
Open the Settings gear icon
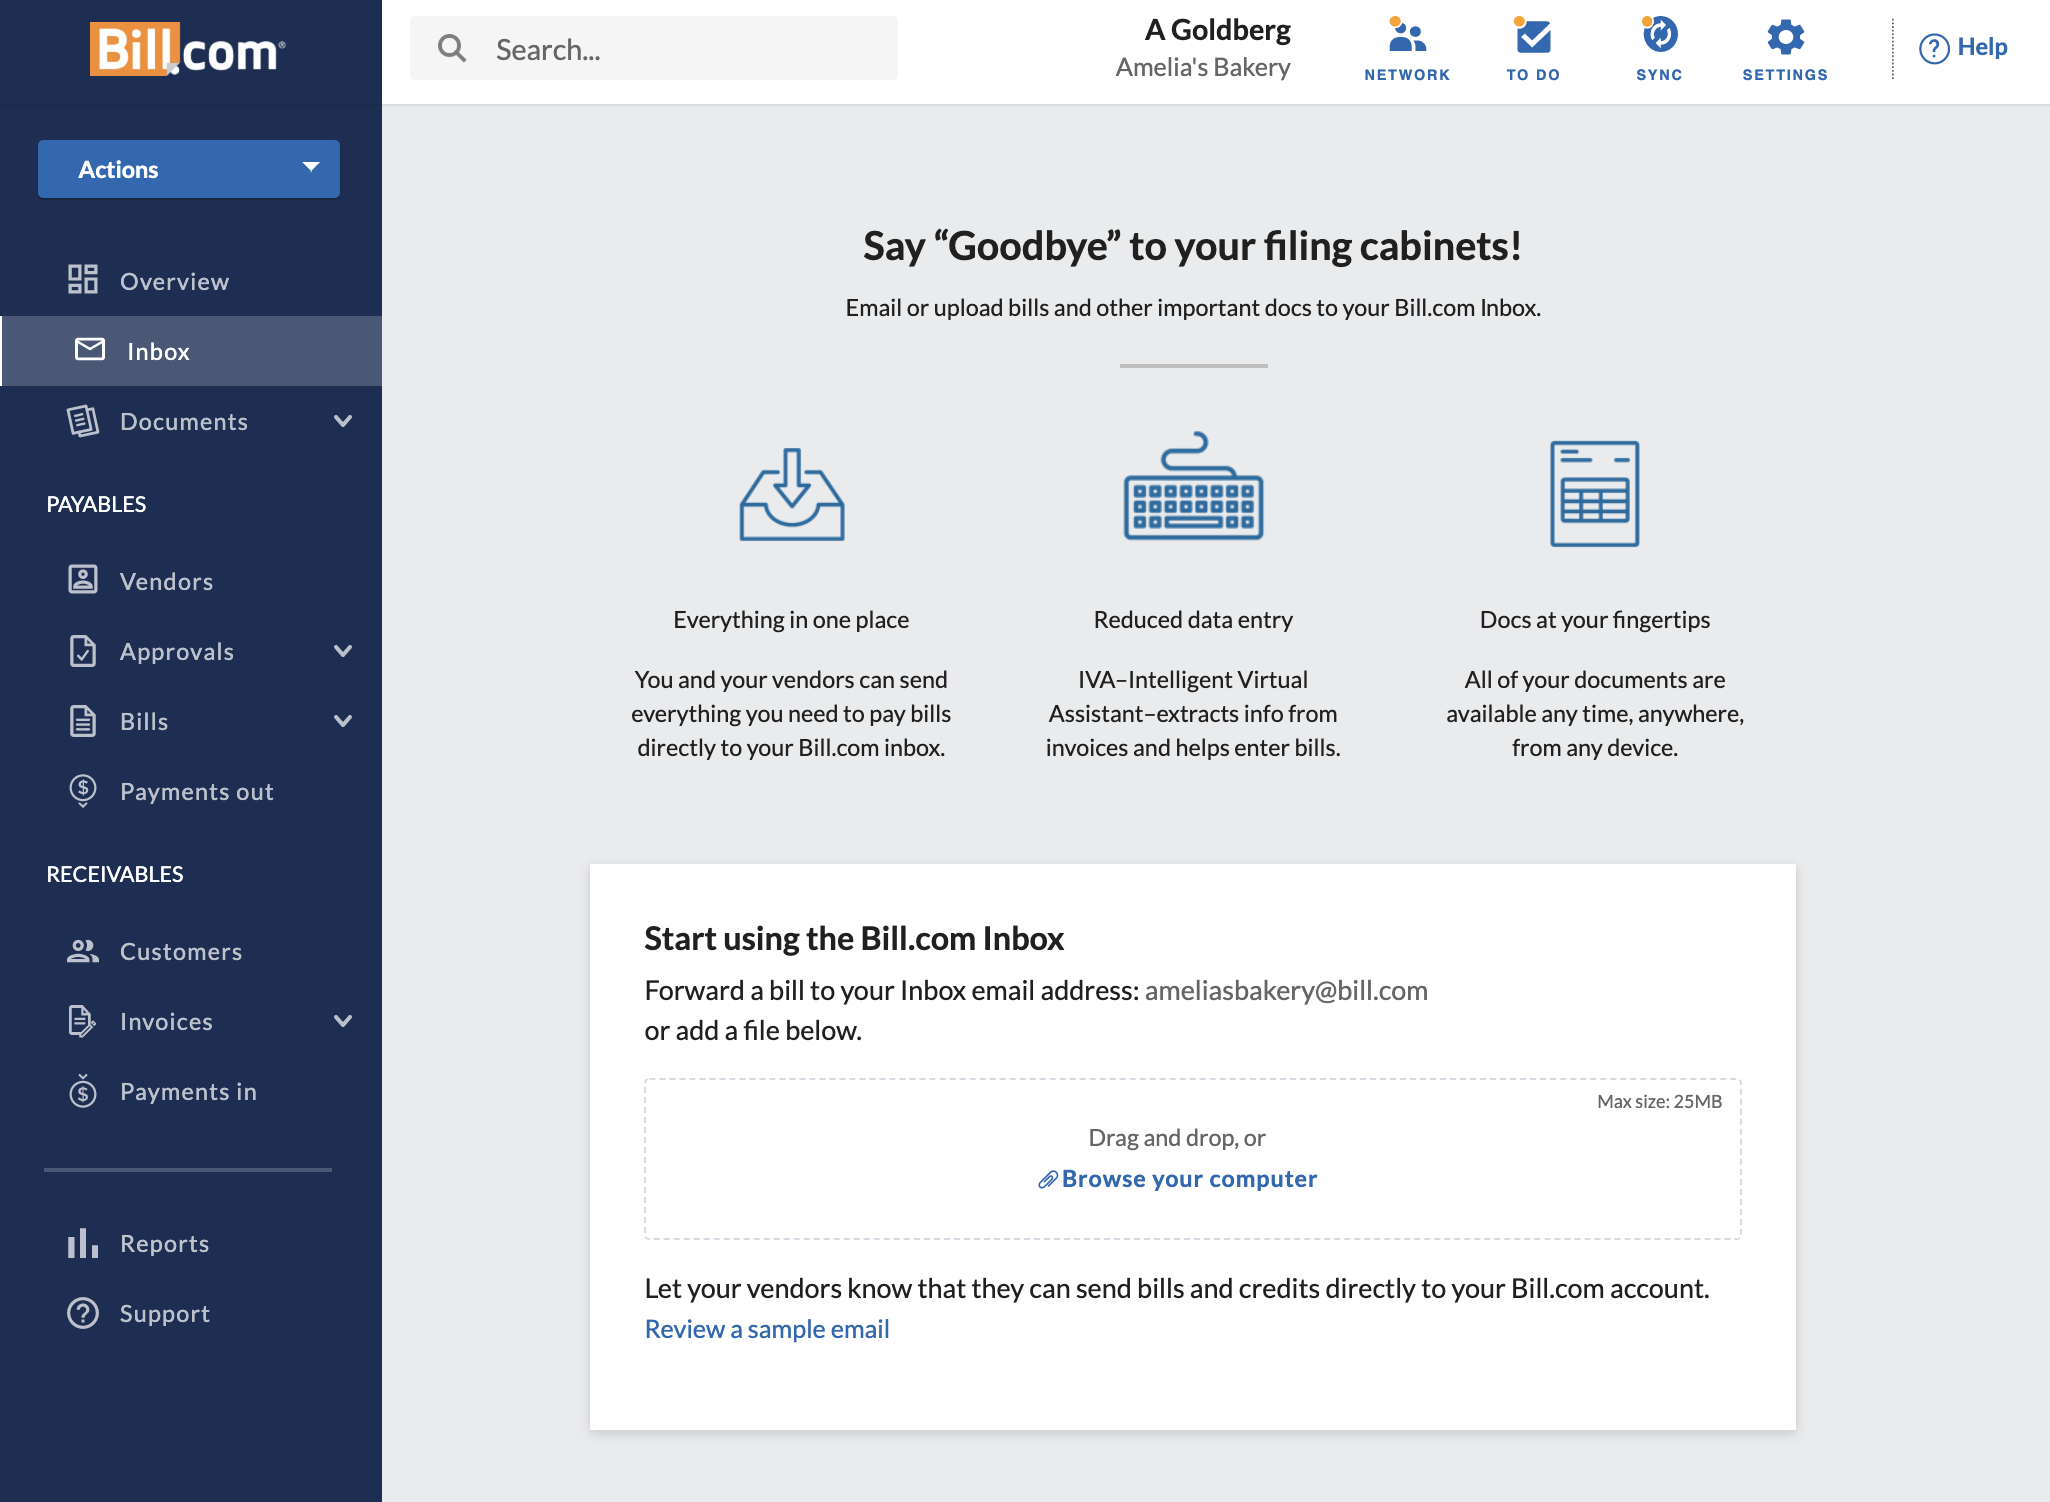1785,37
